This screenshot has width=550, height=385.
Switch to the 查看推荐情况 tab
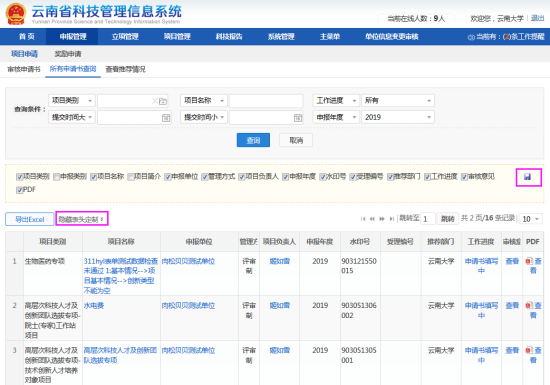pyautogui.click(x=126, y=69)
